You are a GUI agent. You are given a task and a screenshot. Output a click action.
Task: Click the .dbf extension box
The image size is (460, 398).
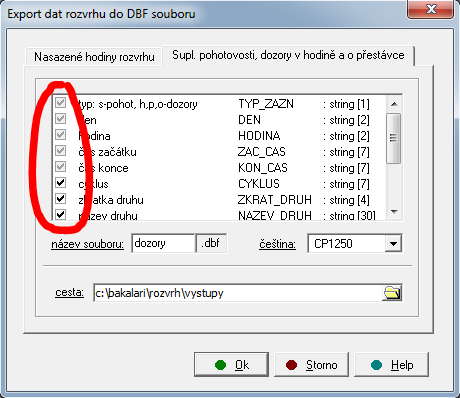tap(211, 244)
